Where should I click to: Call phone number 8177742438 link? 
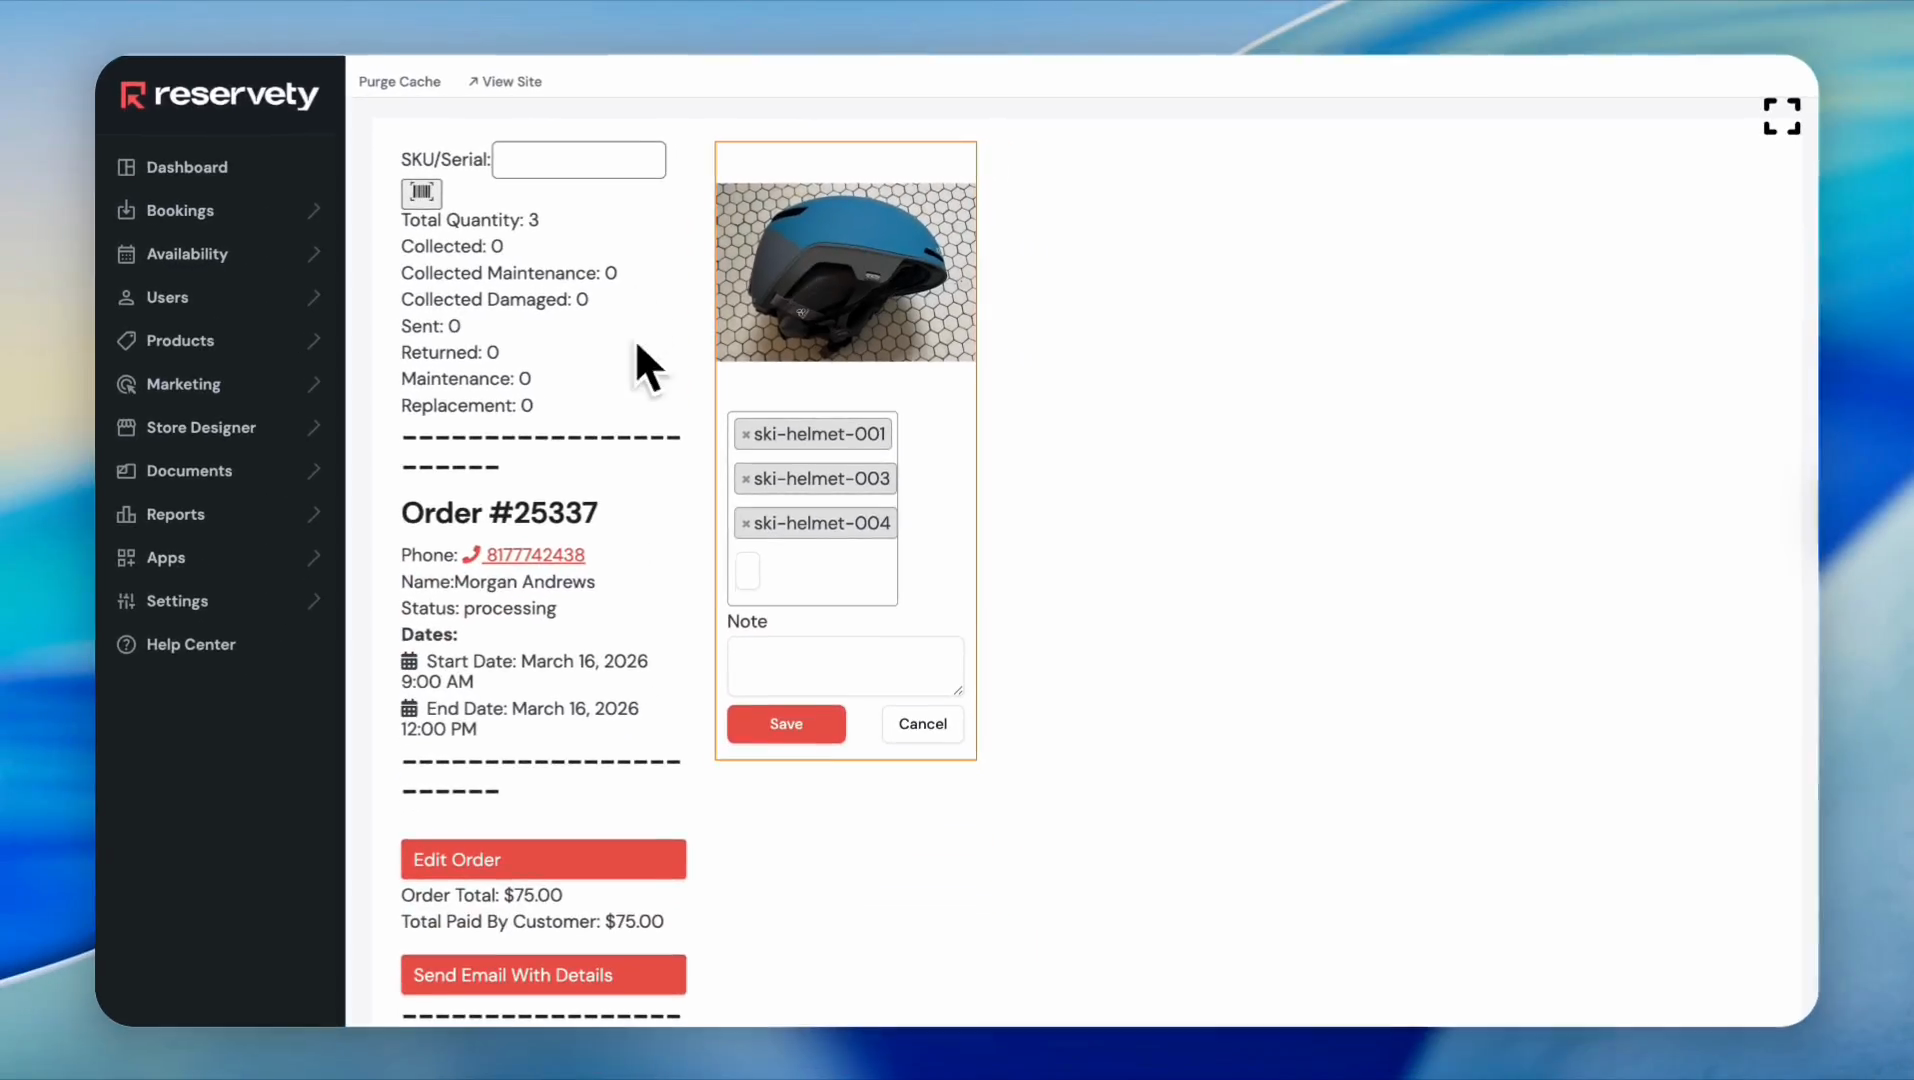point(535,555)
